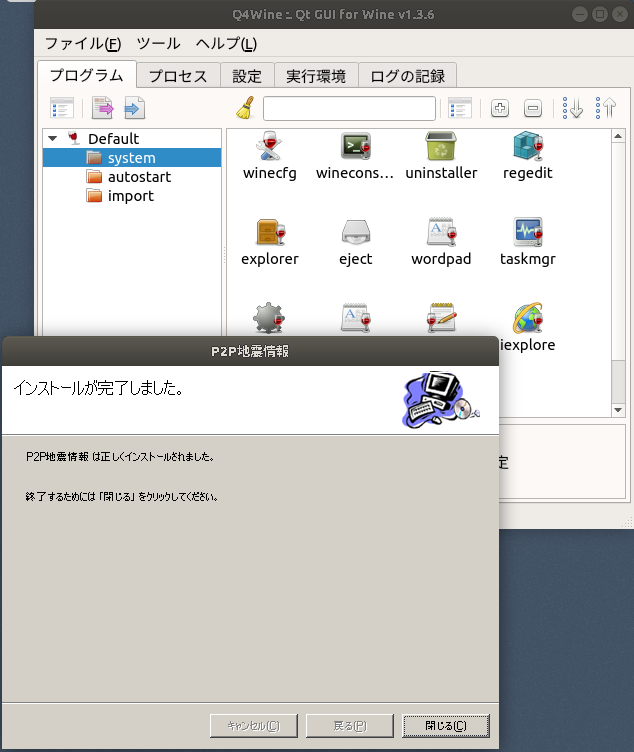The height and width of the screenshot is (752, 634).
Task: Click the gear program icon below explorer
Action: click(x=269, y=318)
